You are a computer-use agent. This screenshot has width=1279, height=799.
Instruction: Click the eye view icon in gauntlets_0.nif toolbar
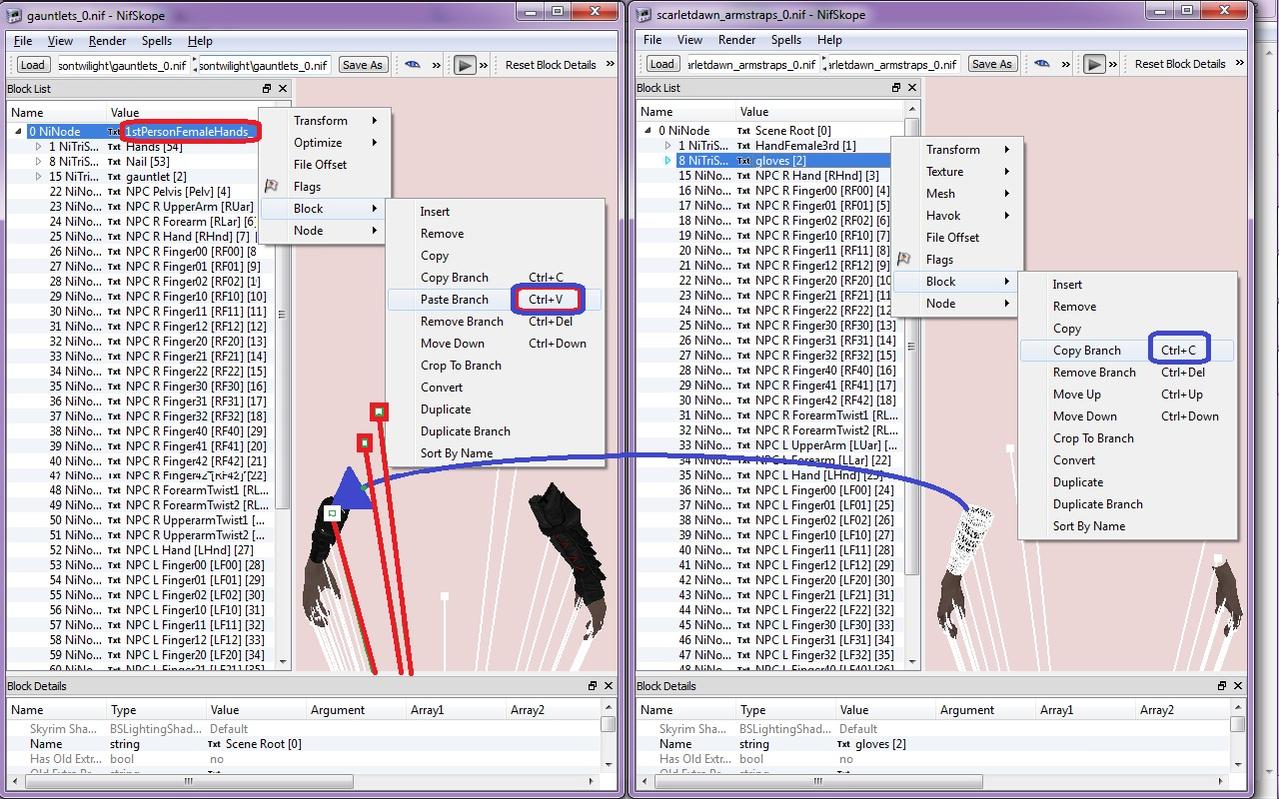coord(412,65)
